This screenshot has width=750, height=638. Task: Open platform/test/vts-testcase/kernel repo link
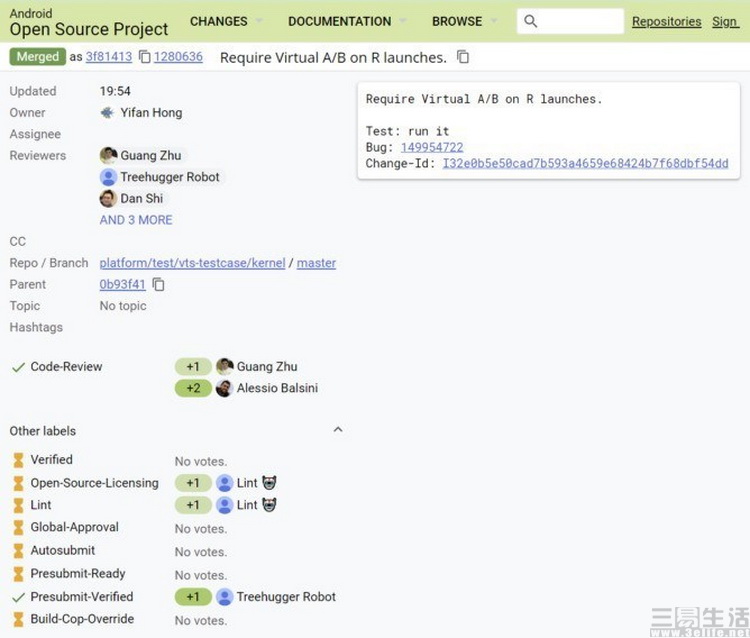tap(192, 263)
